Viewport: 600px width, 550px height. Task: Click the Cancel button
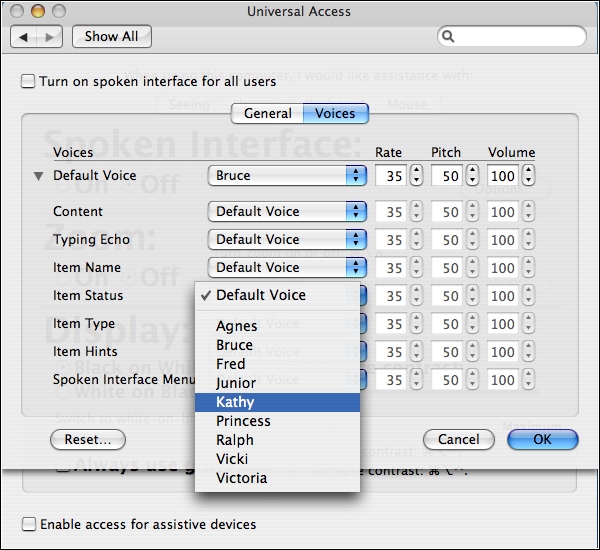click(x=458, y=439)
